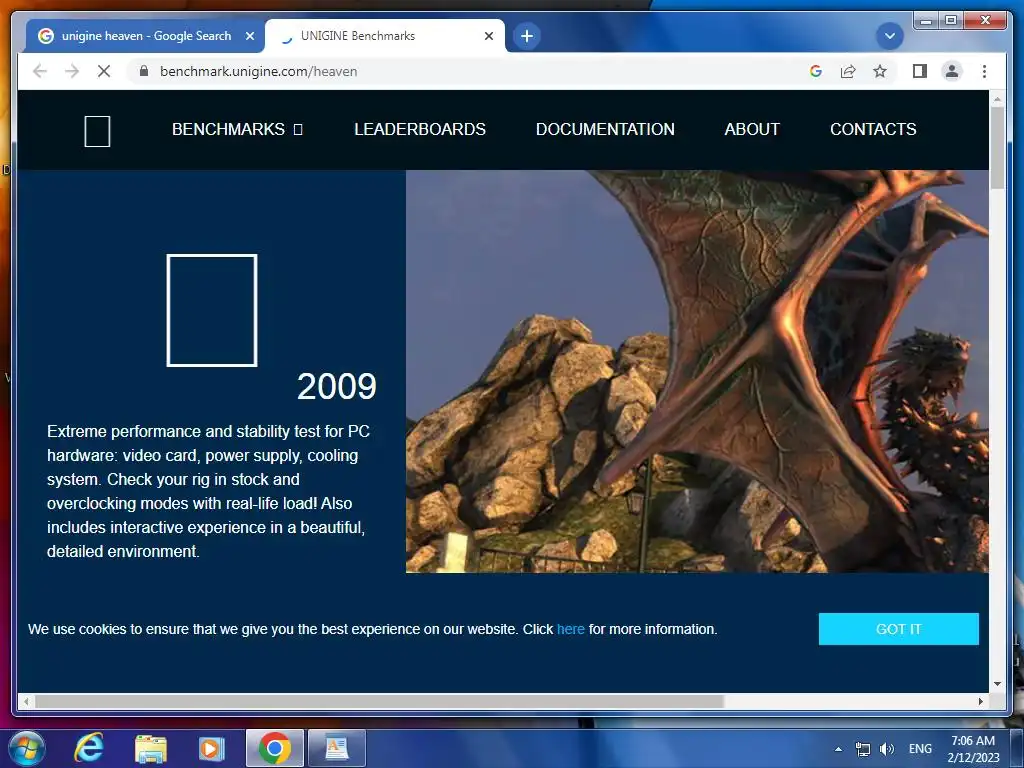This screenshot has width=1024, height=768.
Task: Open the tab search dropdown arrow
Action: point(889,36)
